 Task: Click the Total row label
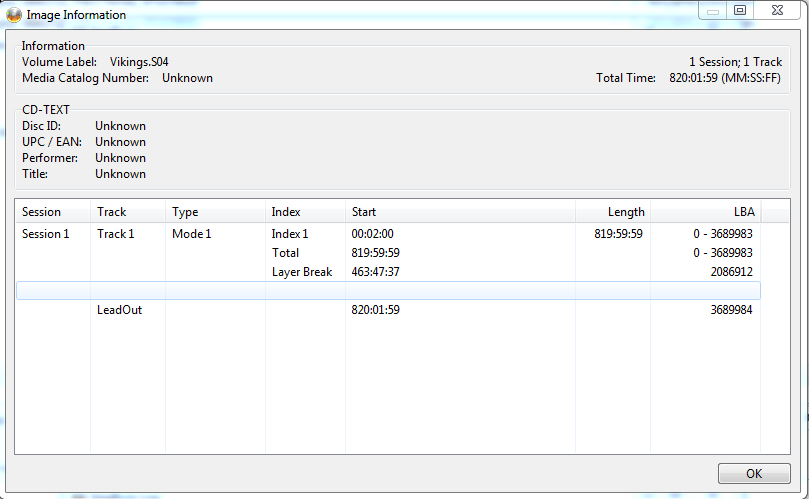pos(285,253)
